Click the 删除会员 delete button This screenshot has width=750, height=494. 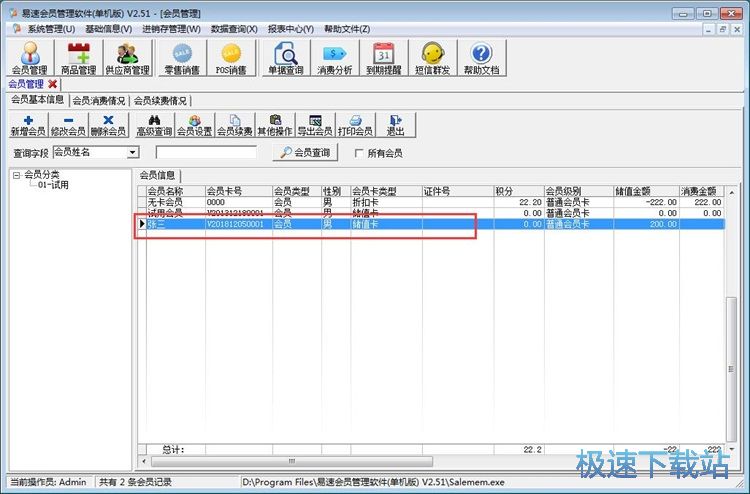[x=108, y=125]
